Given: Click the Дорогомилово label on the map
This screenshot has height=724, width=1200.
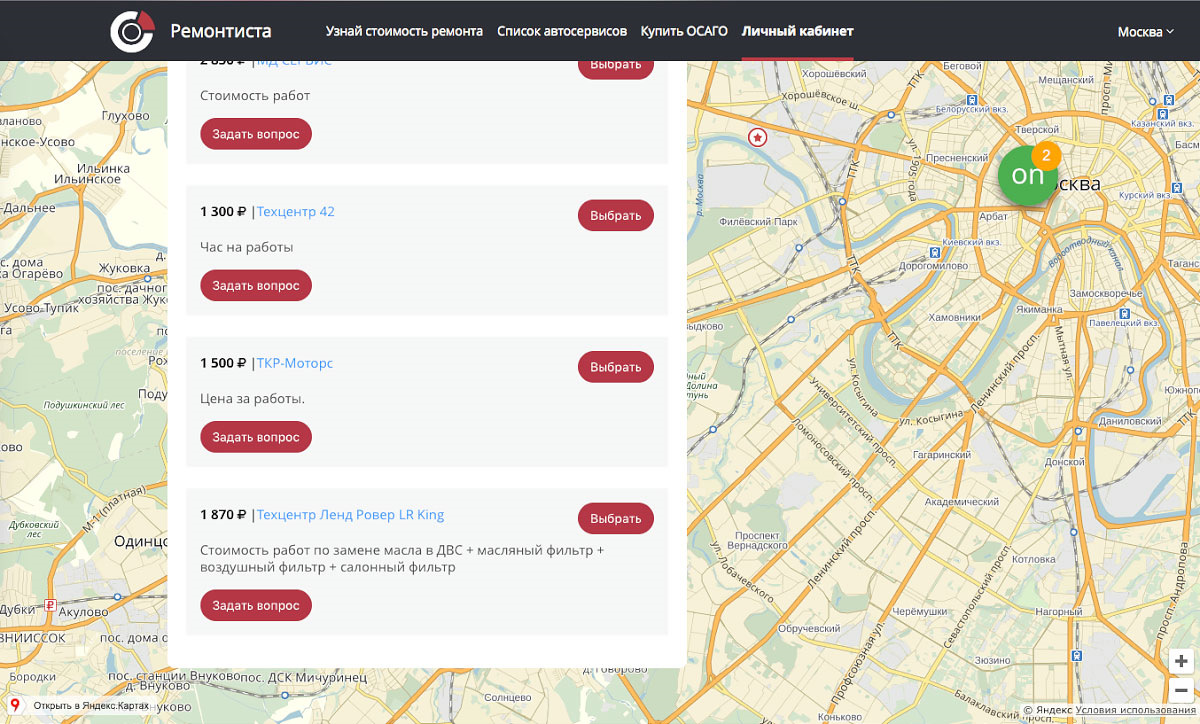Looking at the screenshot, I should point(933,266).
